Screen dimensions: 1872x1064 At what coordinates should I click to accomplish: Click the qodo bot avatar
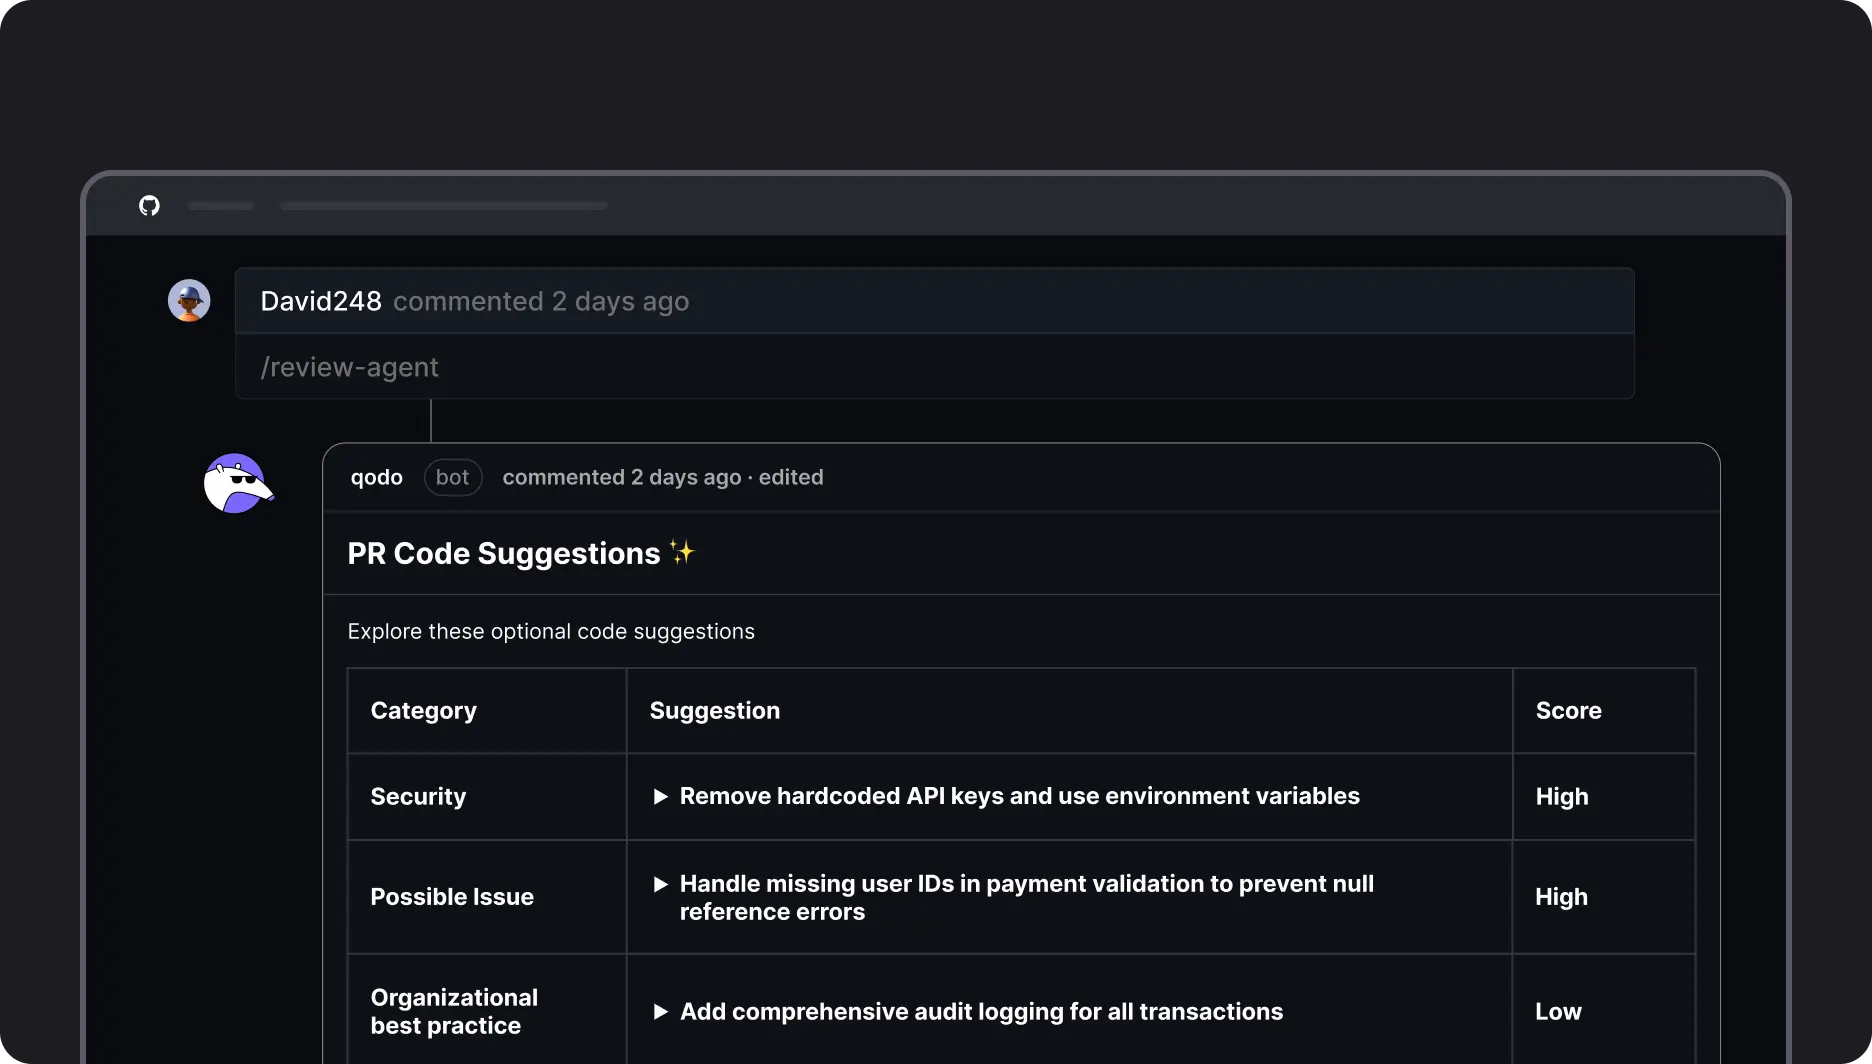[237, 484]
